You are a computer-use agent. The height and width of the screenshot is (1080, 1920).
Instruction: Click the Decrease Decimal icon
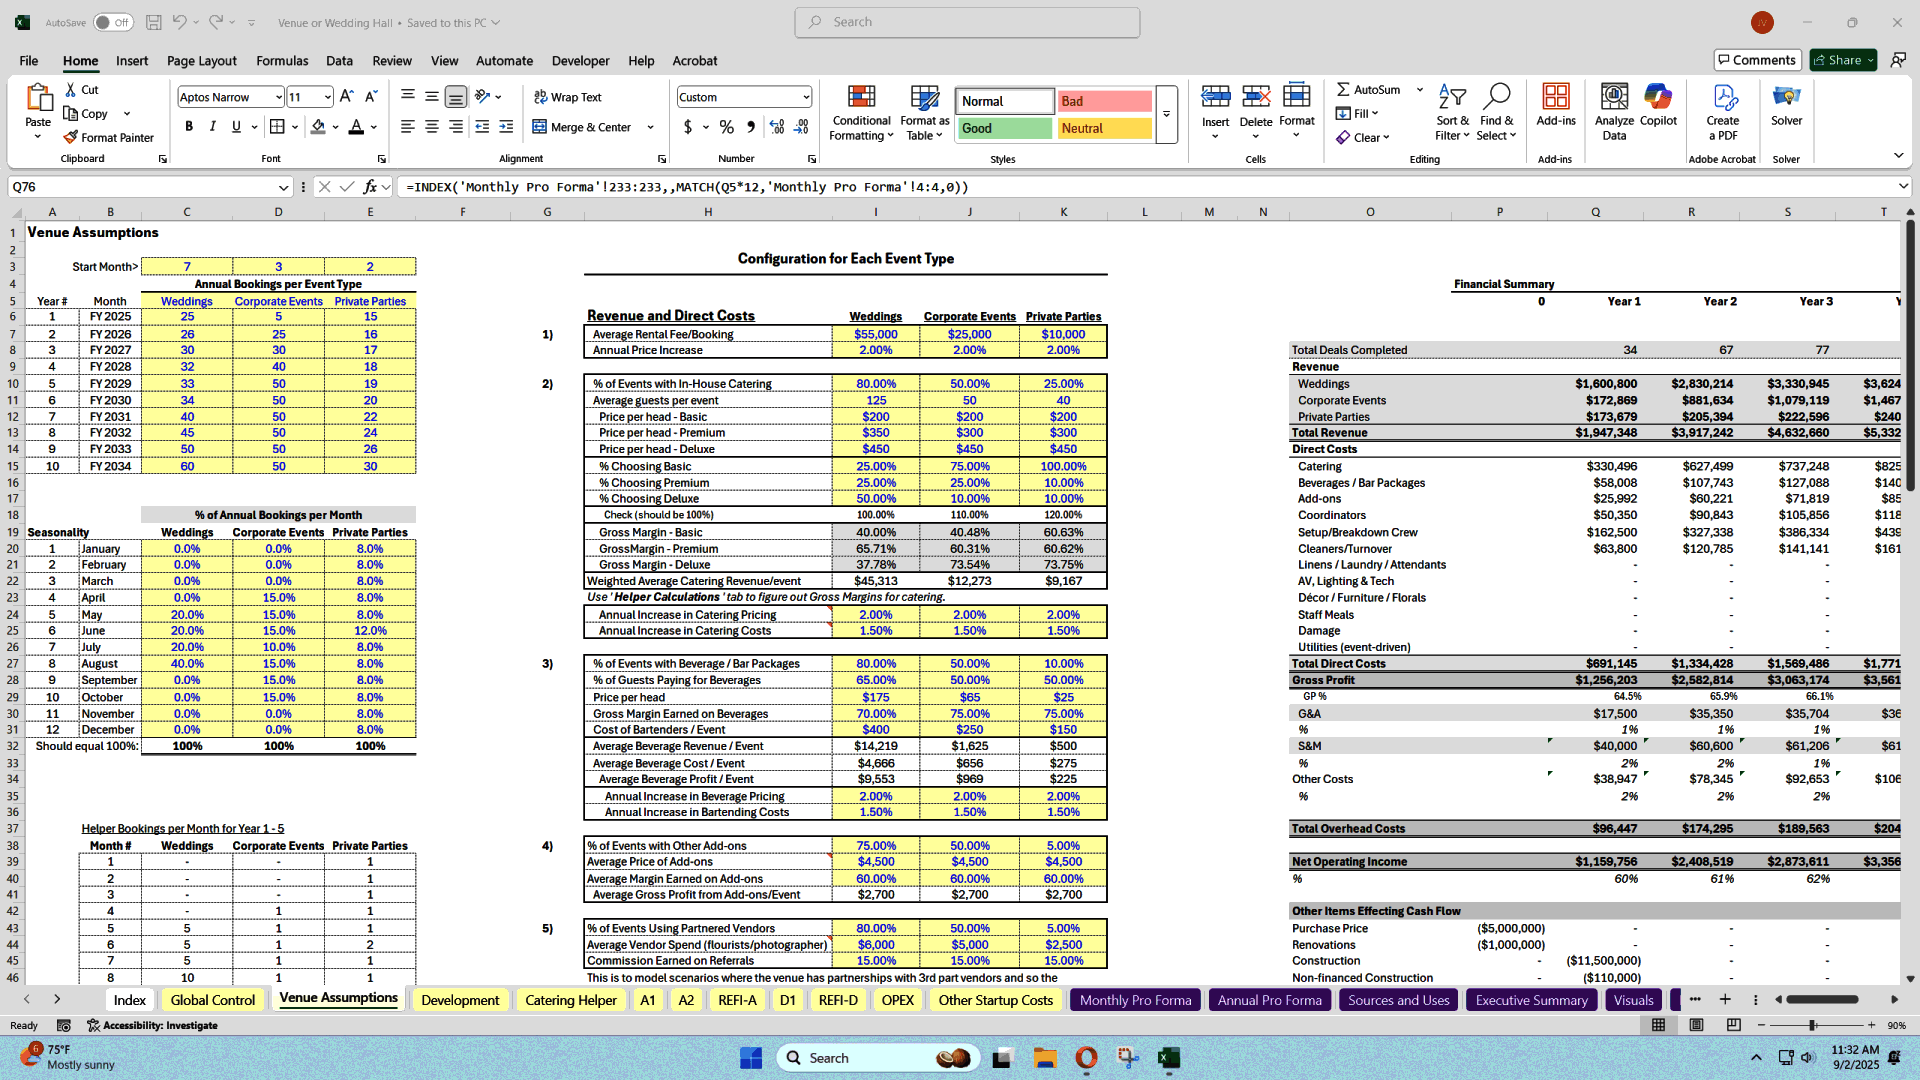pos(801,127)
